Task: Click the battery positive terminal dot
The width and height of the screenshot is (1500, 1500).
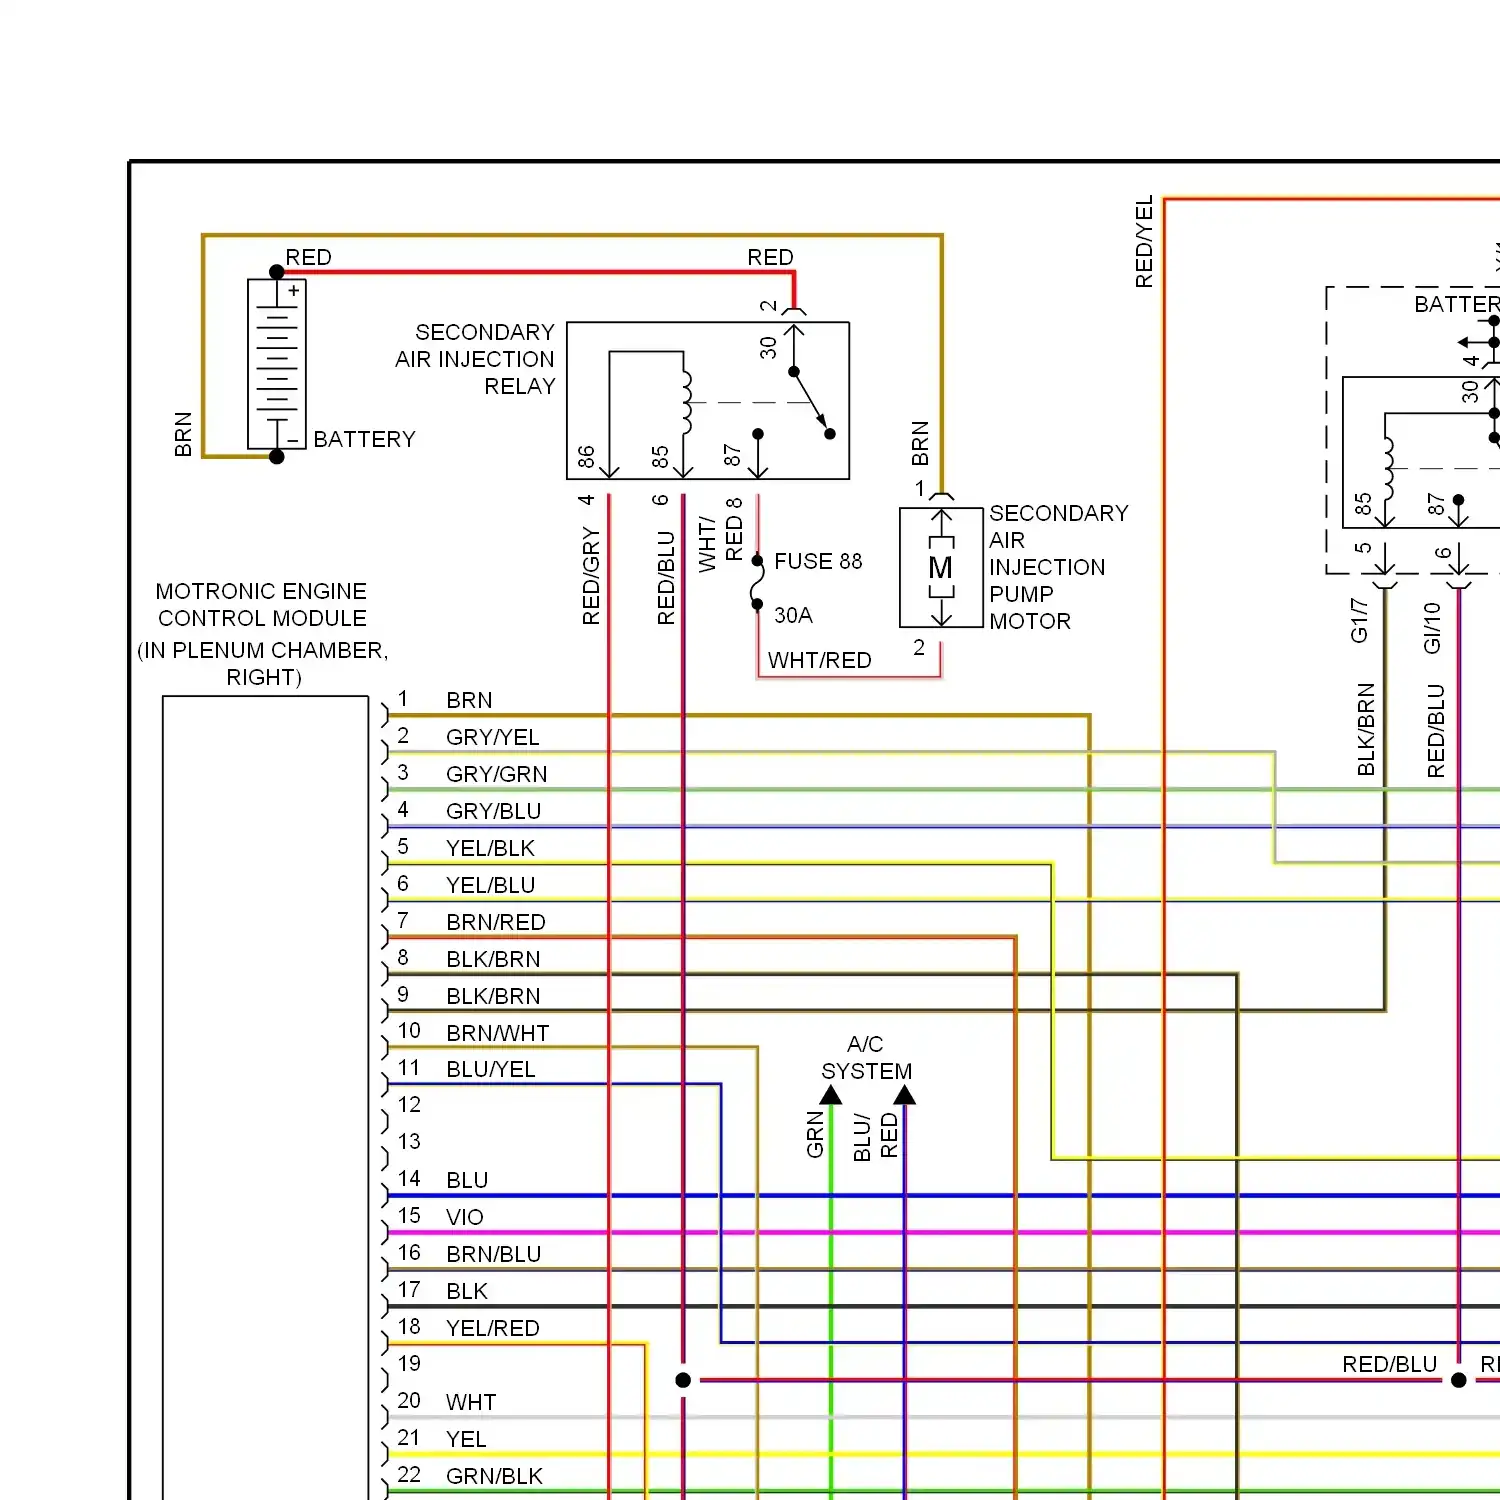Action: pos(277,272)
